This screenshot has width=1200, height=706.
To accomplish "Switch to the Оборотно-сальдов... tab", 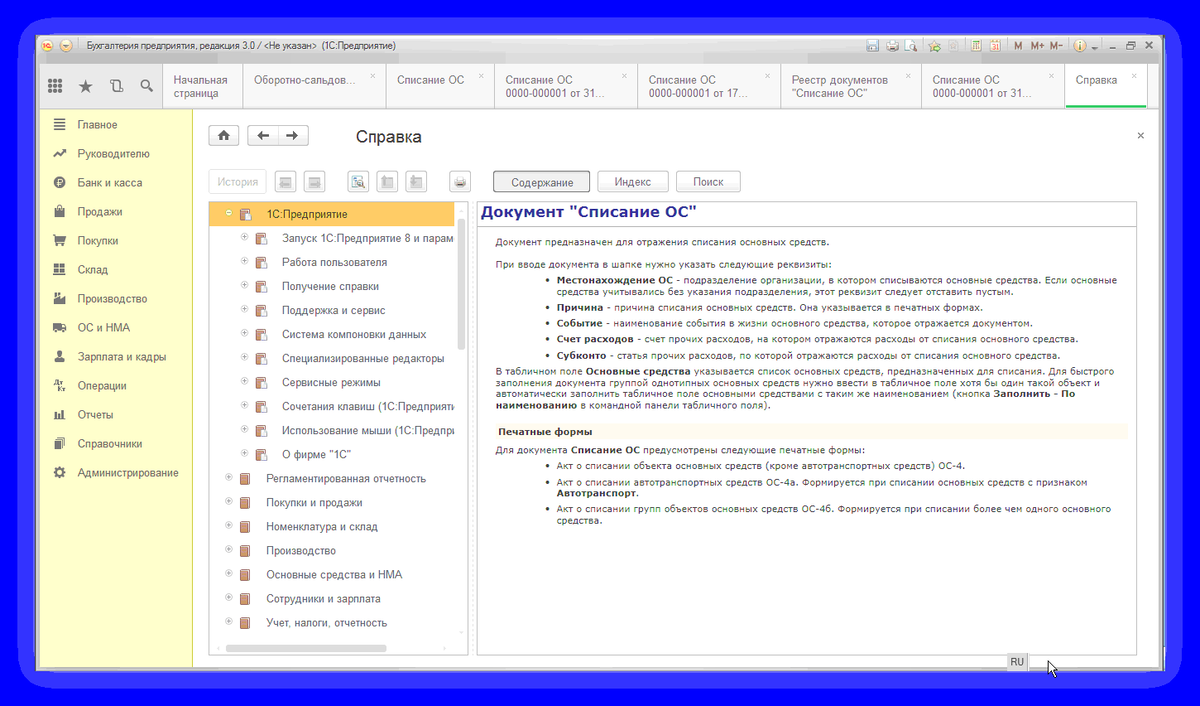I will [x=315, y=86].
